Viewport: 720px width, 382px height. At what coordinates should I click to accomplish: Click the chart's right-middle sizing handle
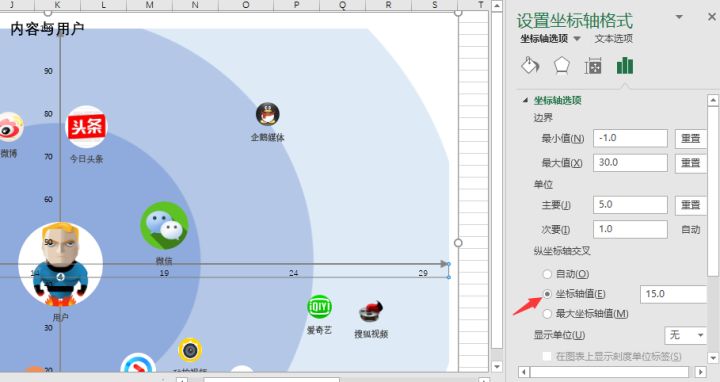[458, 243]
